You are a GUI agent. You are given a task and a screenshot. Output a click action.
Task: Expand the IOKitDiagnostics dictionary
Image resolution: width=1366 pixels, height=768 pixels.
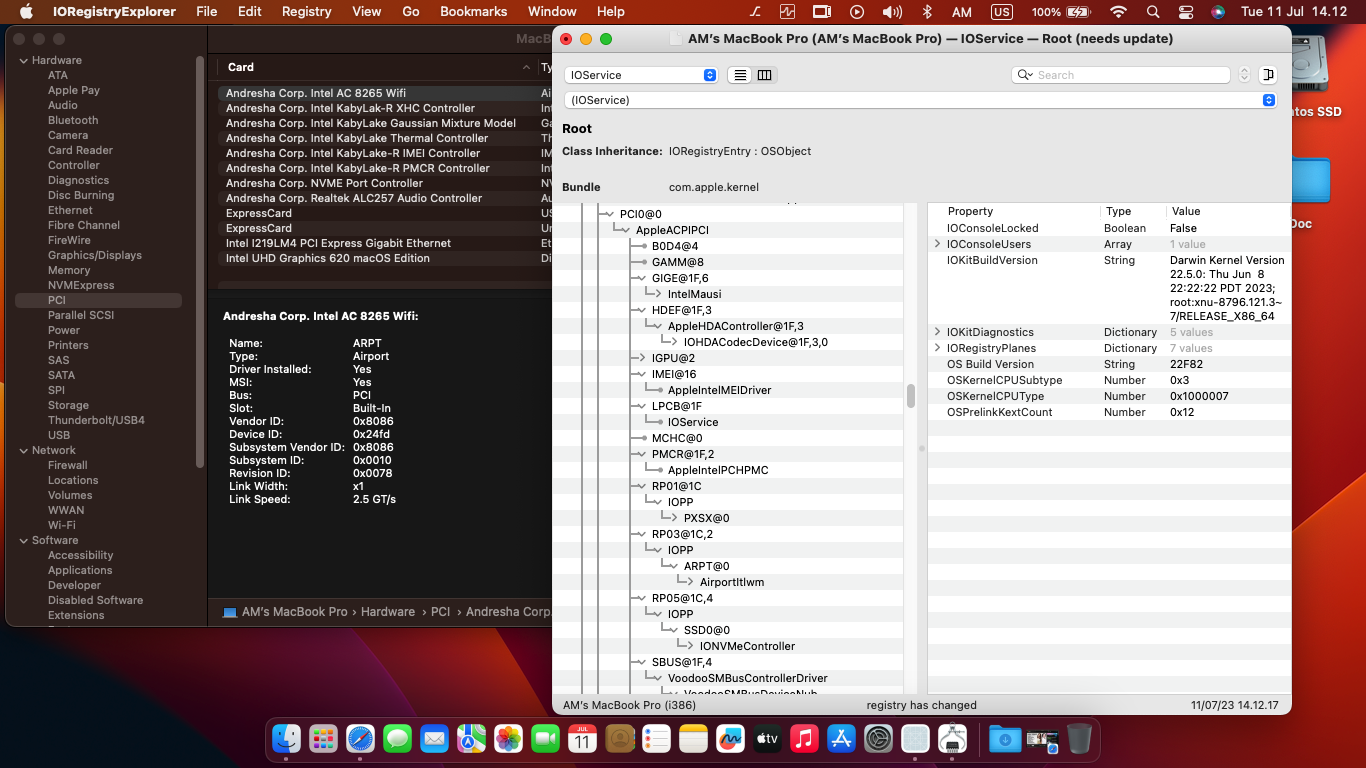937,332
